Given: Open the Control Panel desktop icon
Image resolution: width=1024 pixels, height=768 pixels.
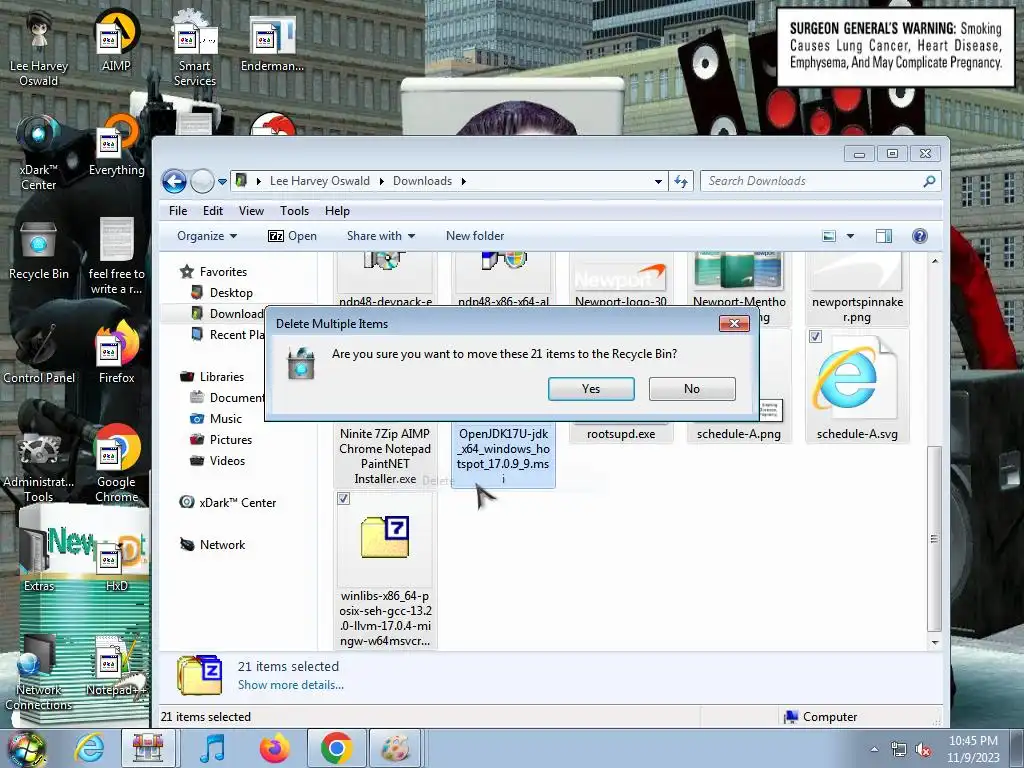Looking at the screenshot, I should pyautogui.click(x=39, y=353).
